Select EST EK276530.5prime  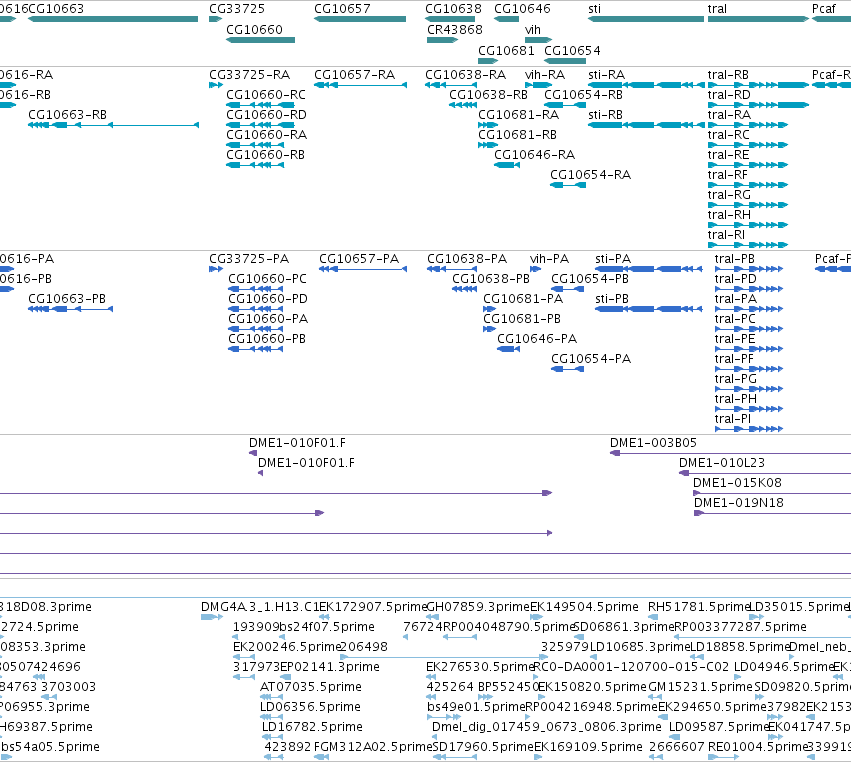click(431, 677)
